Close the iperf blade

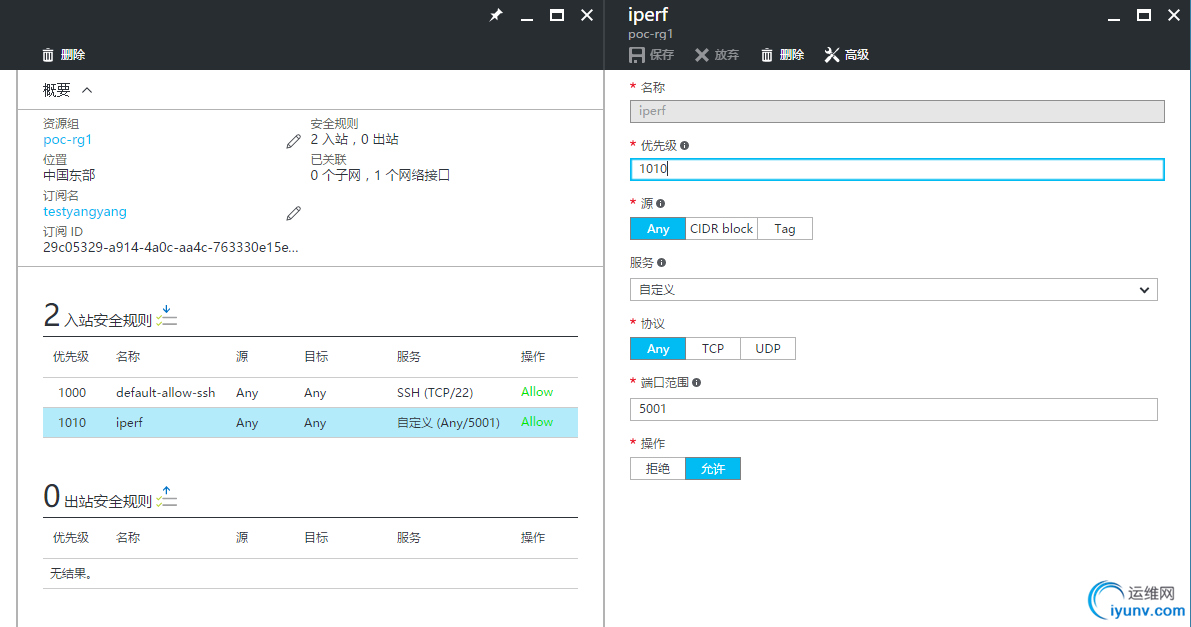pos(1174,15)
